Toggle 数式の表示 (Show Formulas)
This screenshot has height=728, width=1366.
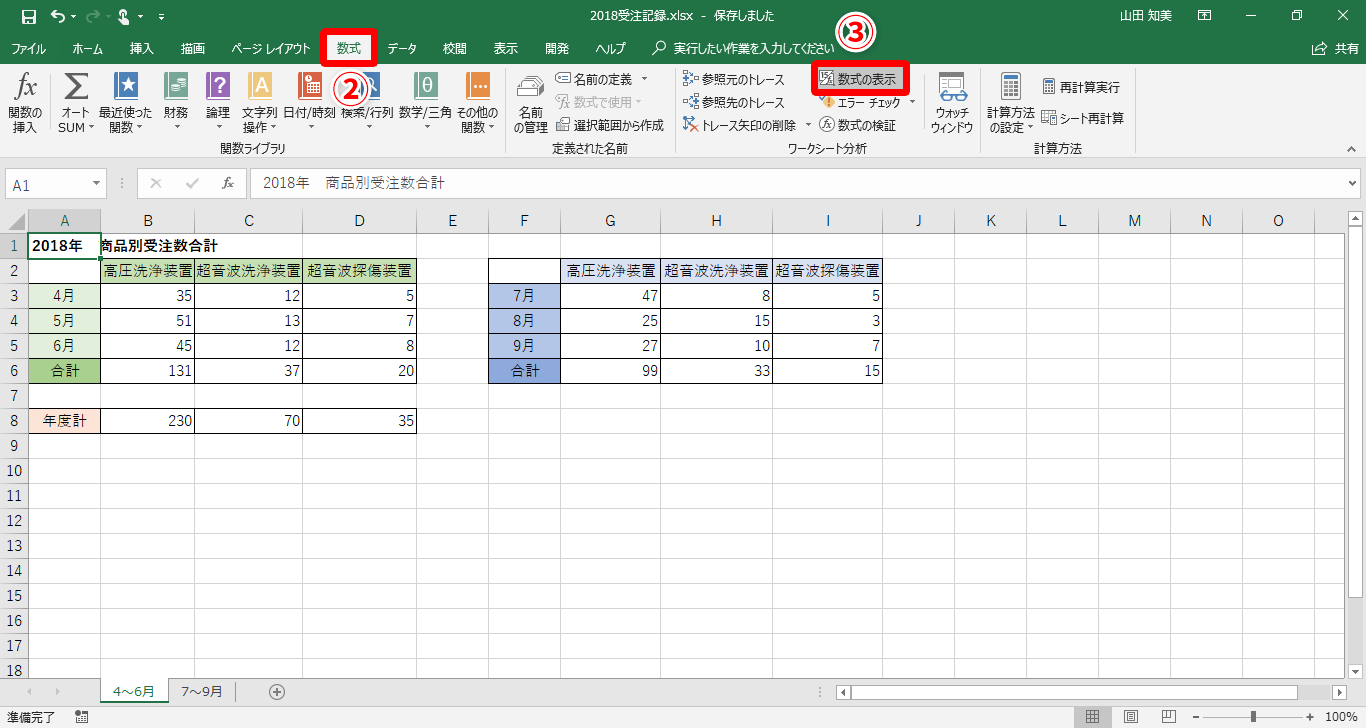tap(860, 79)
